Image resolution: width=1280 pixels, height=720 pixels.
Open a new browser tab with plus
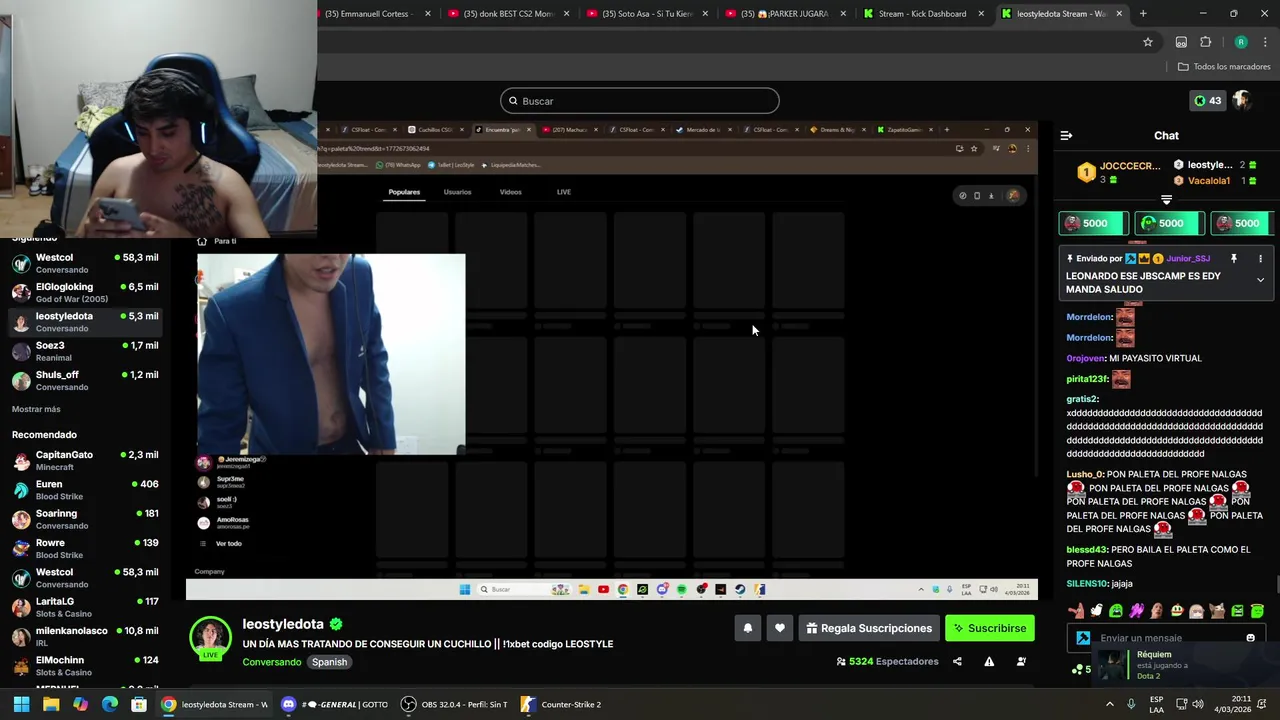pos(1143,14)
